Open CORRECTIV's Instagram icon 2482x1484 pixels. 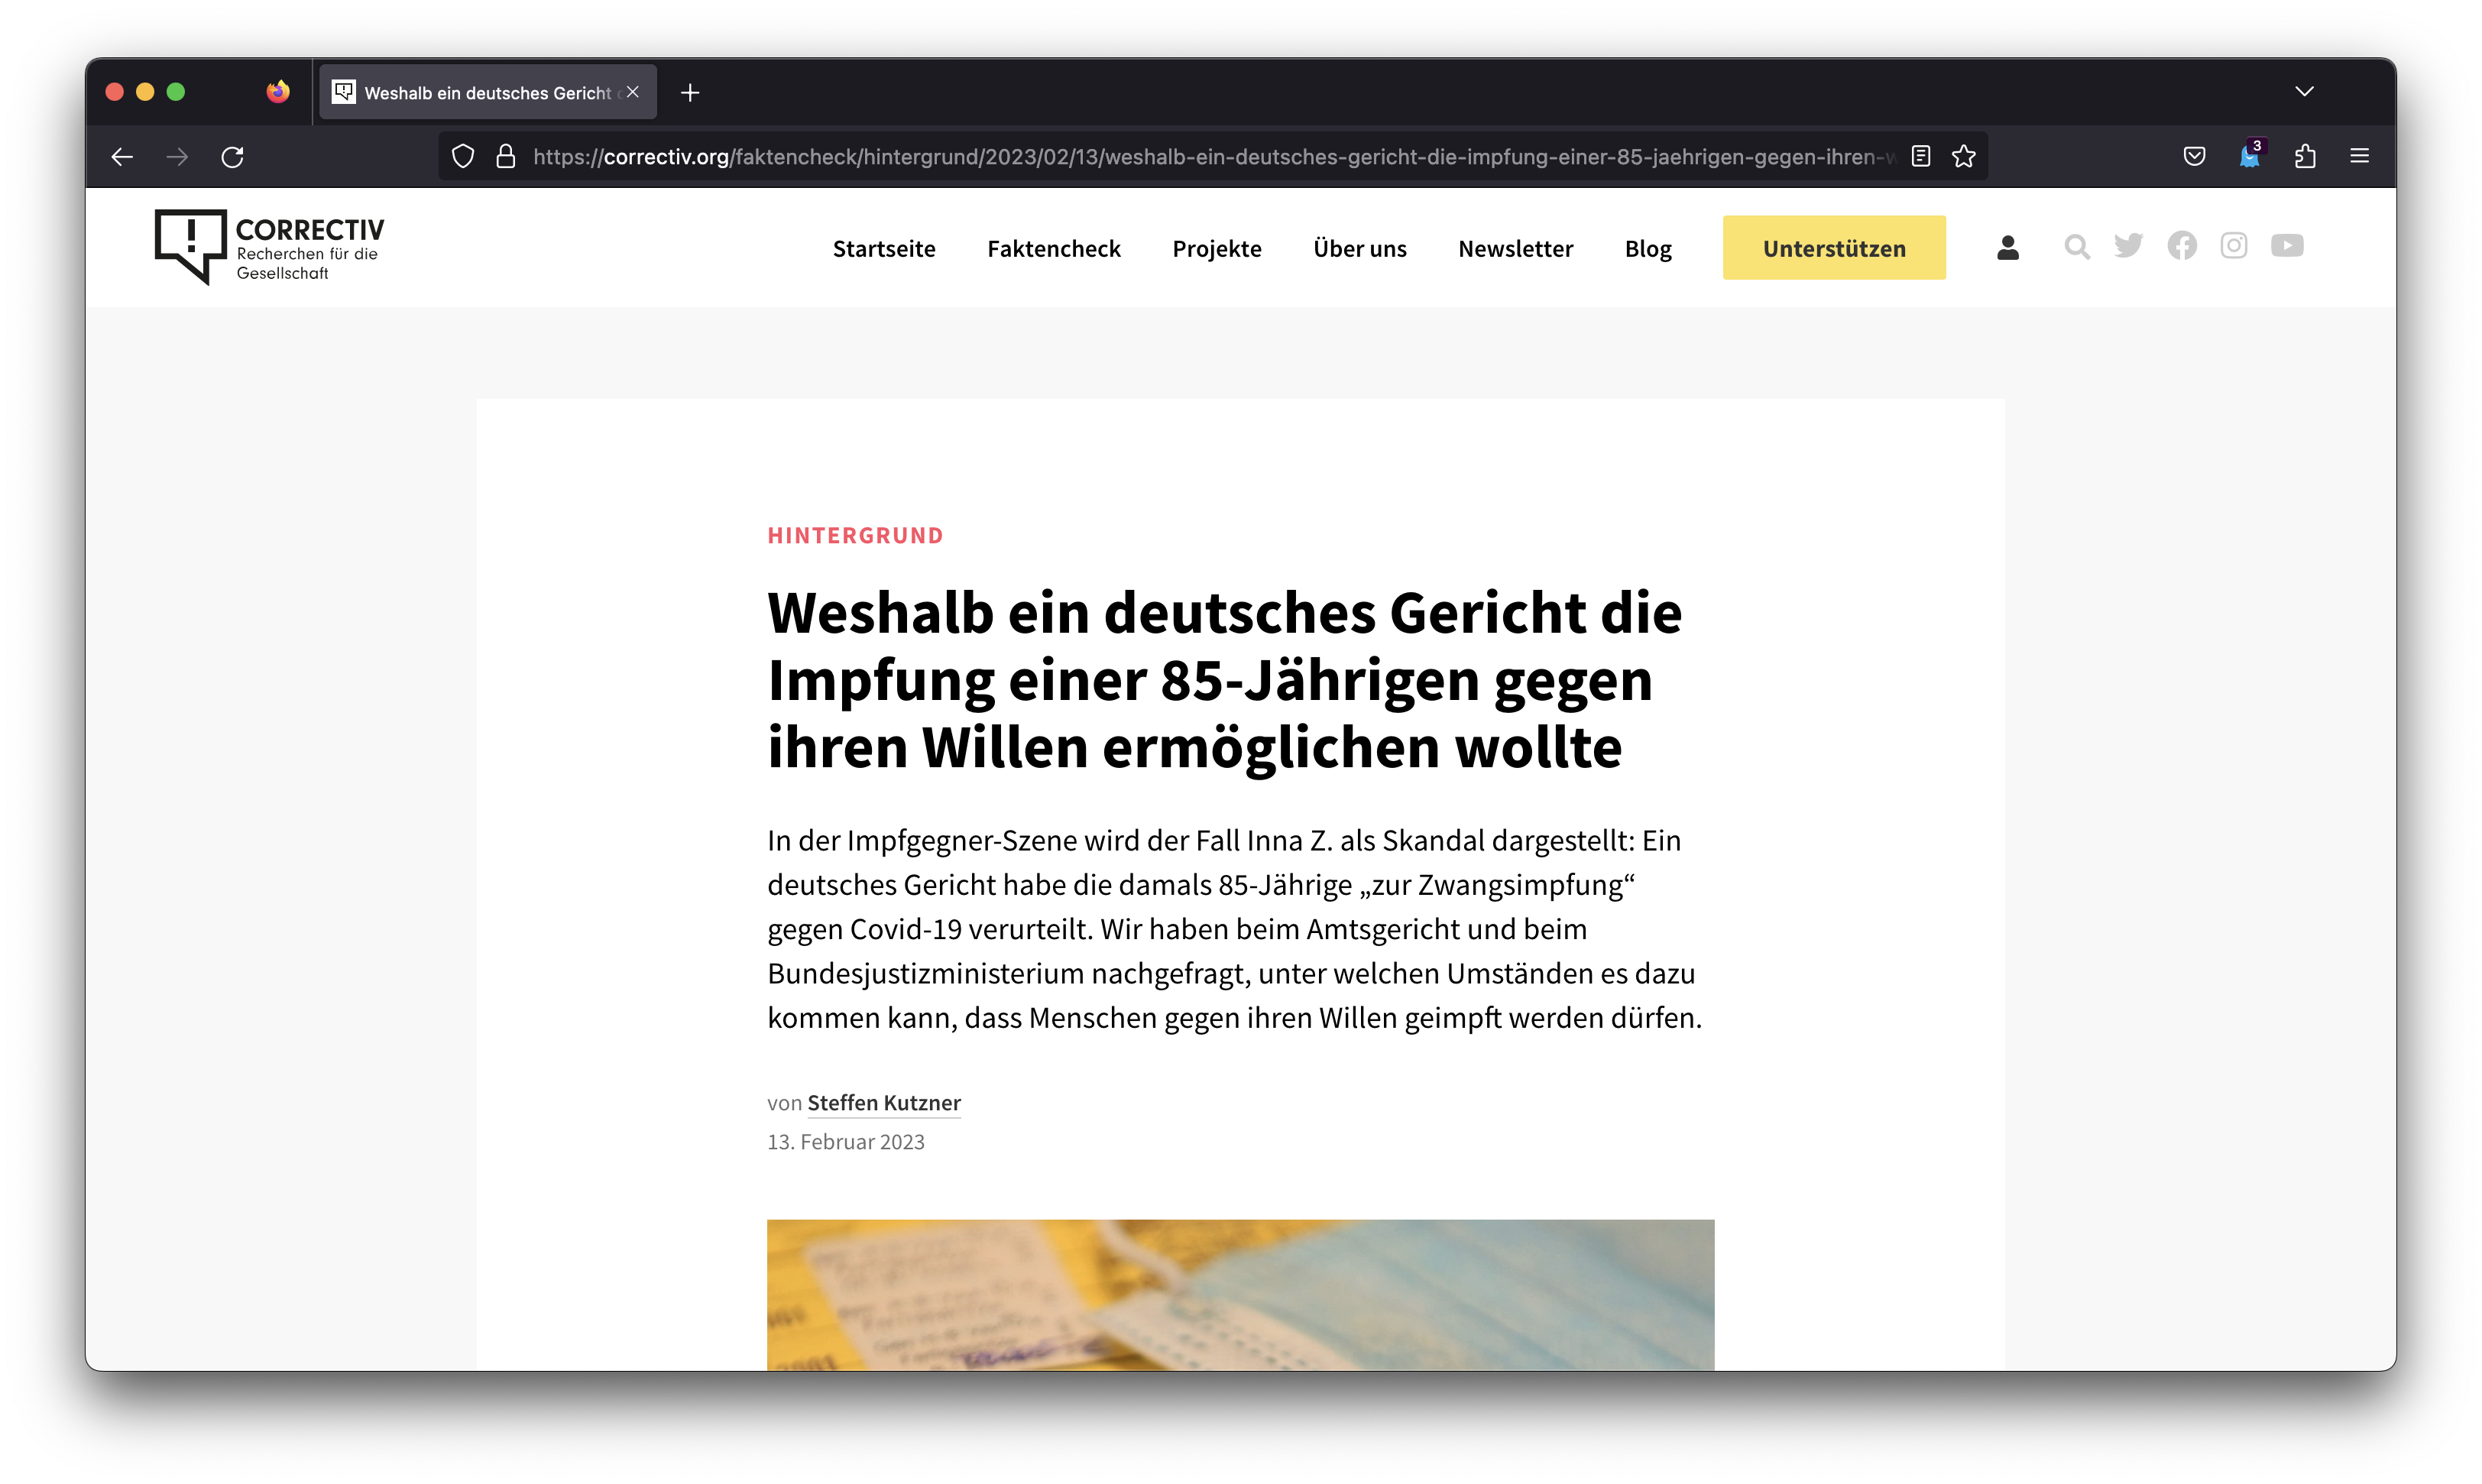pos(2234,246)
